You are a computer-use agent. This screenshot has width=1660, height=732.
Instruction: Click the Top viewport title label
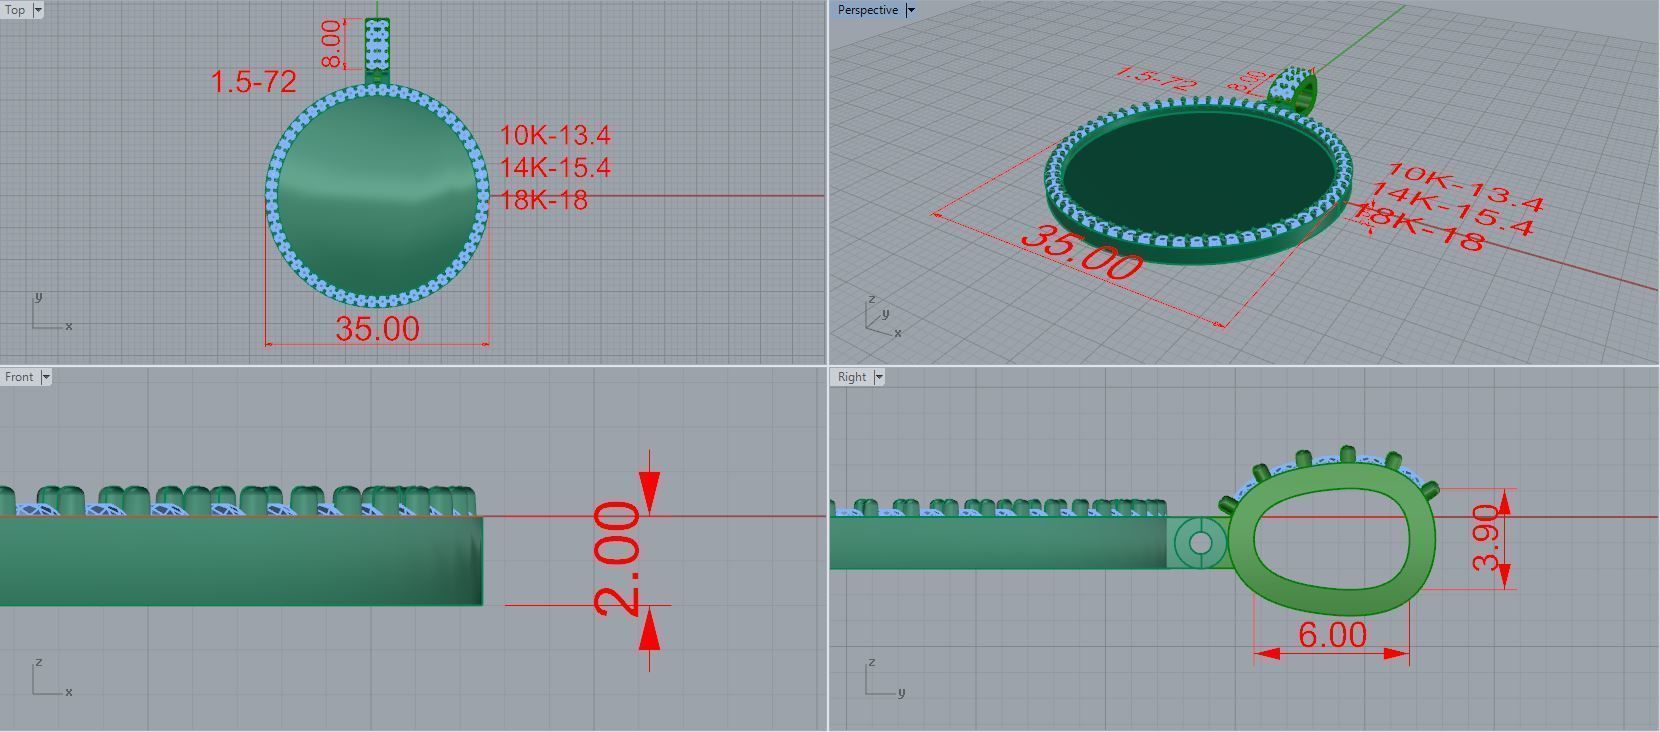click(x=16, y=10)
